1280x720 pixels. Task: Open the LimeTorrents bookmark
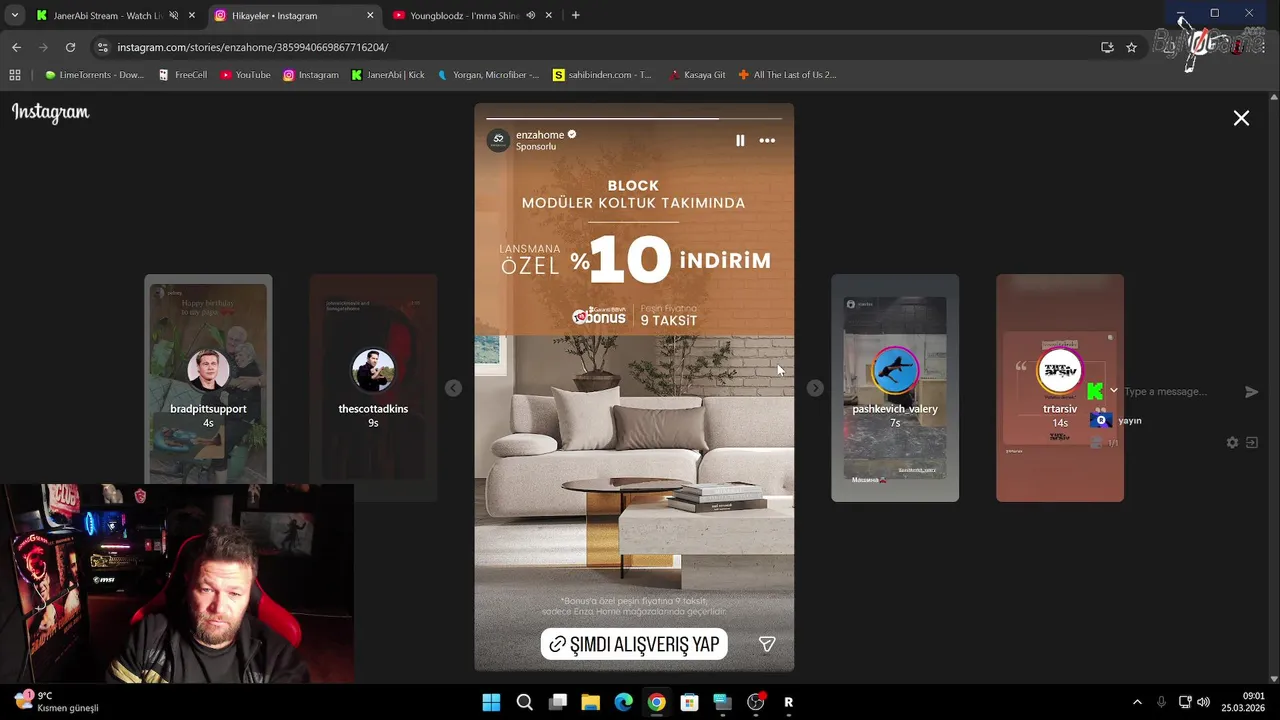94,75
